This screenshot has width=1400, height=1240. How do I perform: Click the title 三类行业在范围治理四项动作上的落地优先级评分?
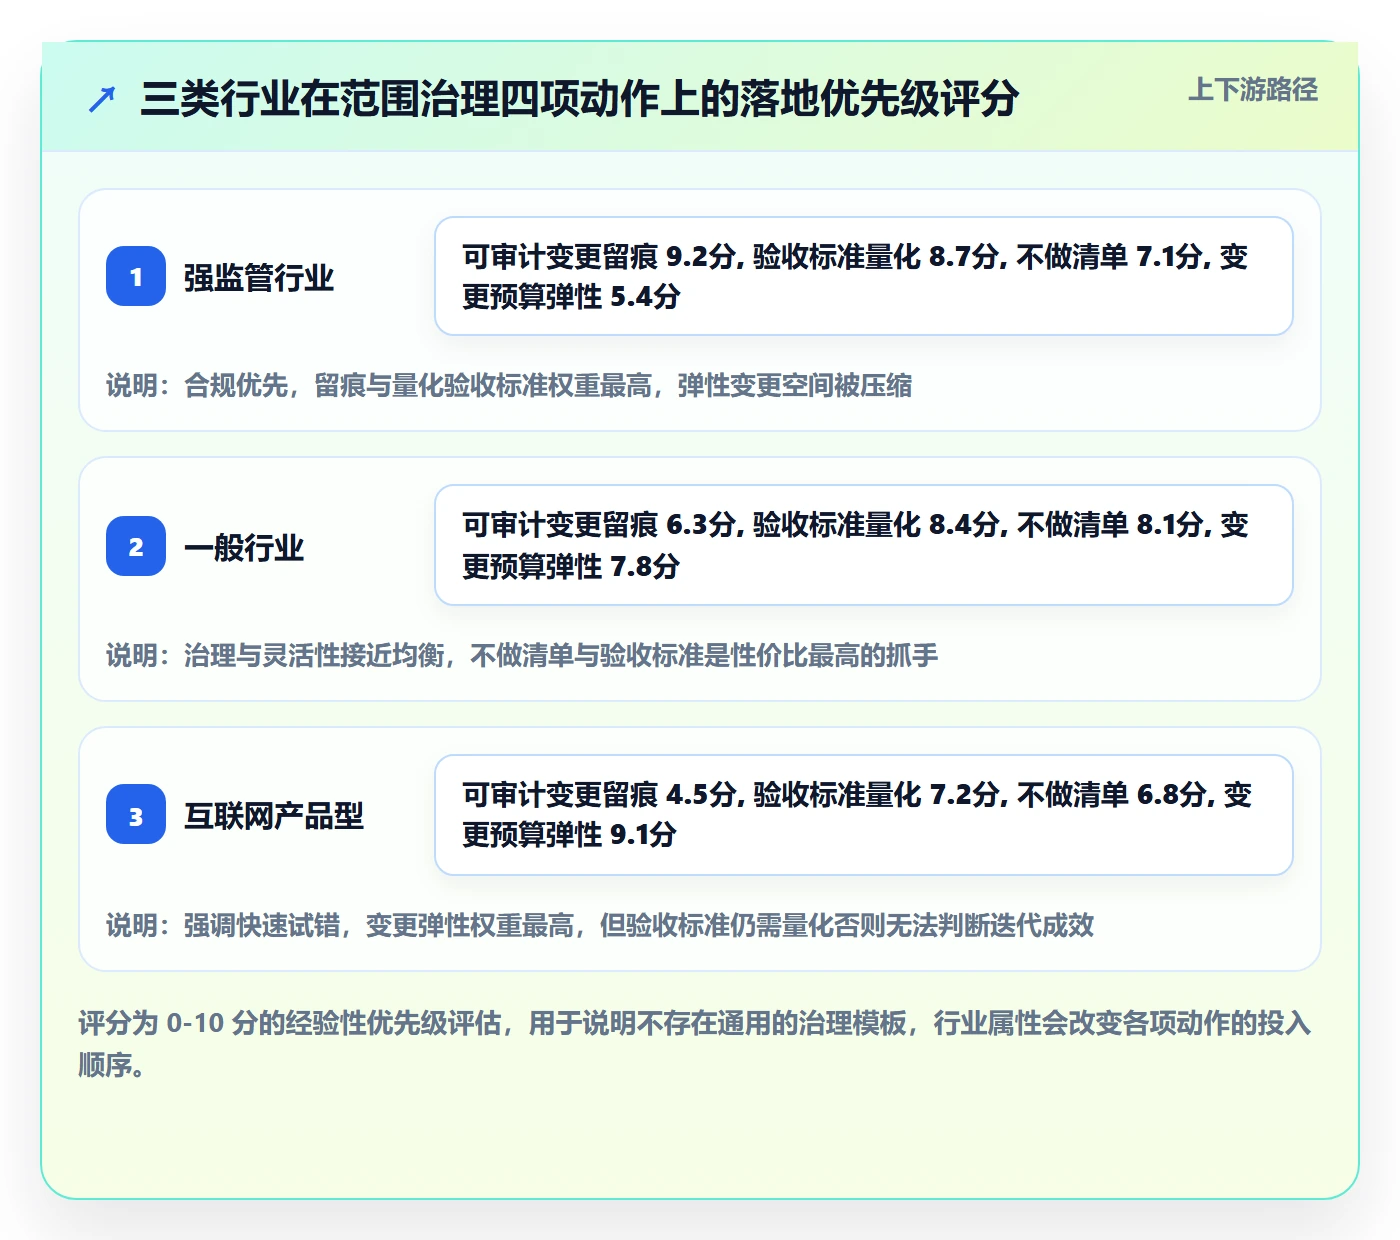579,99
